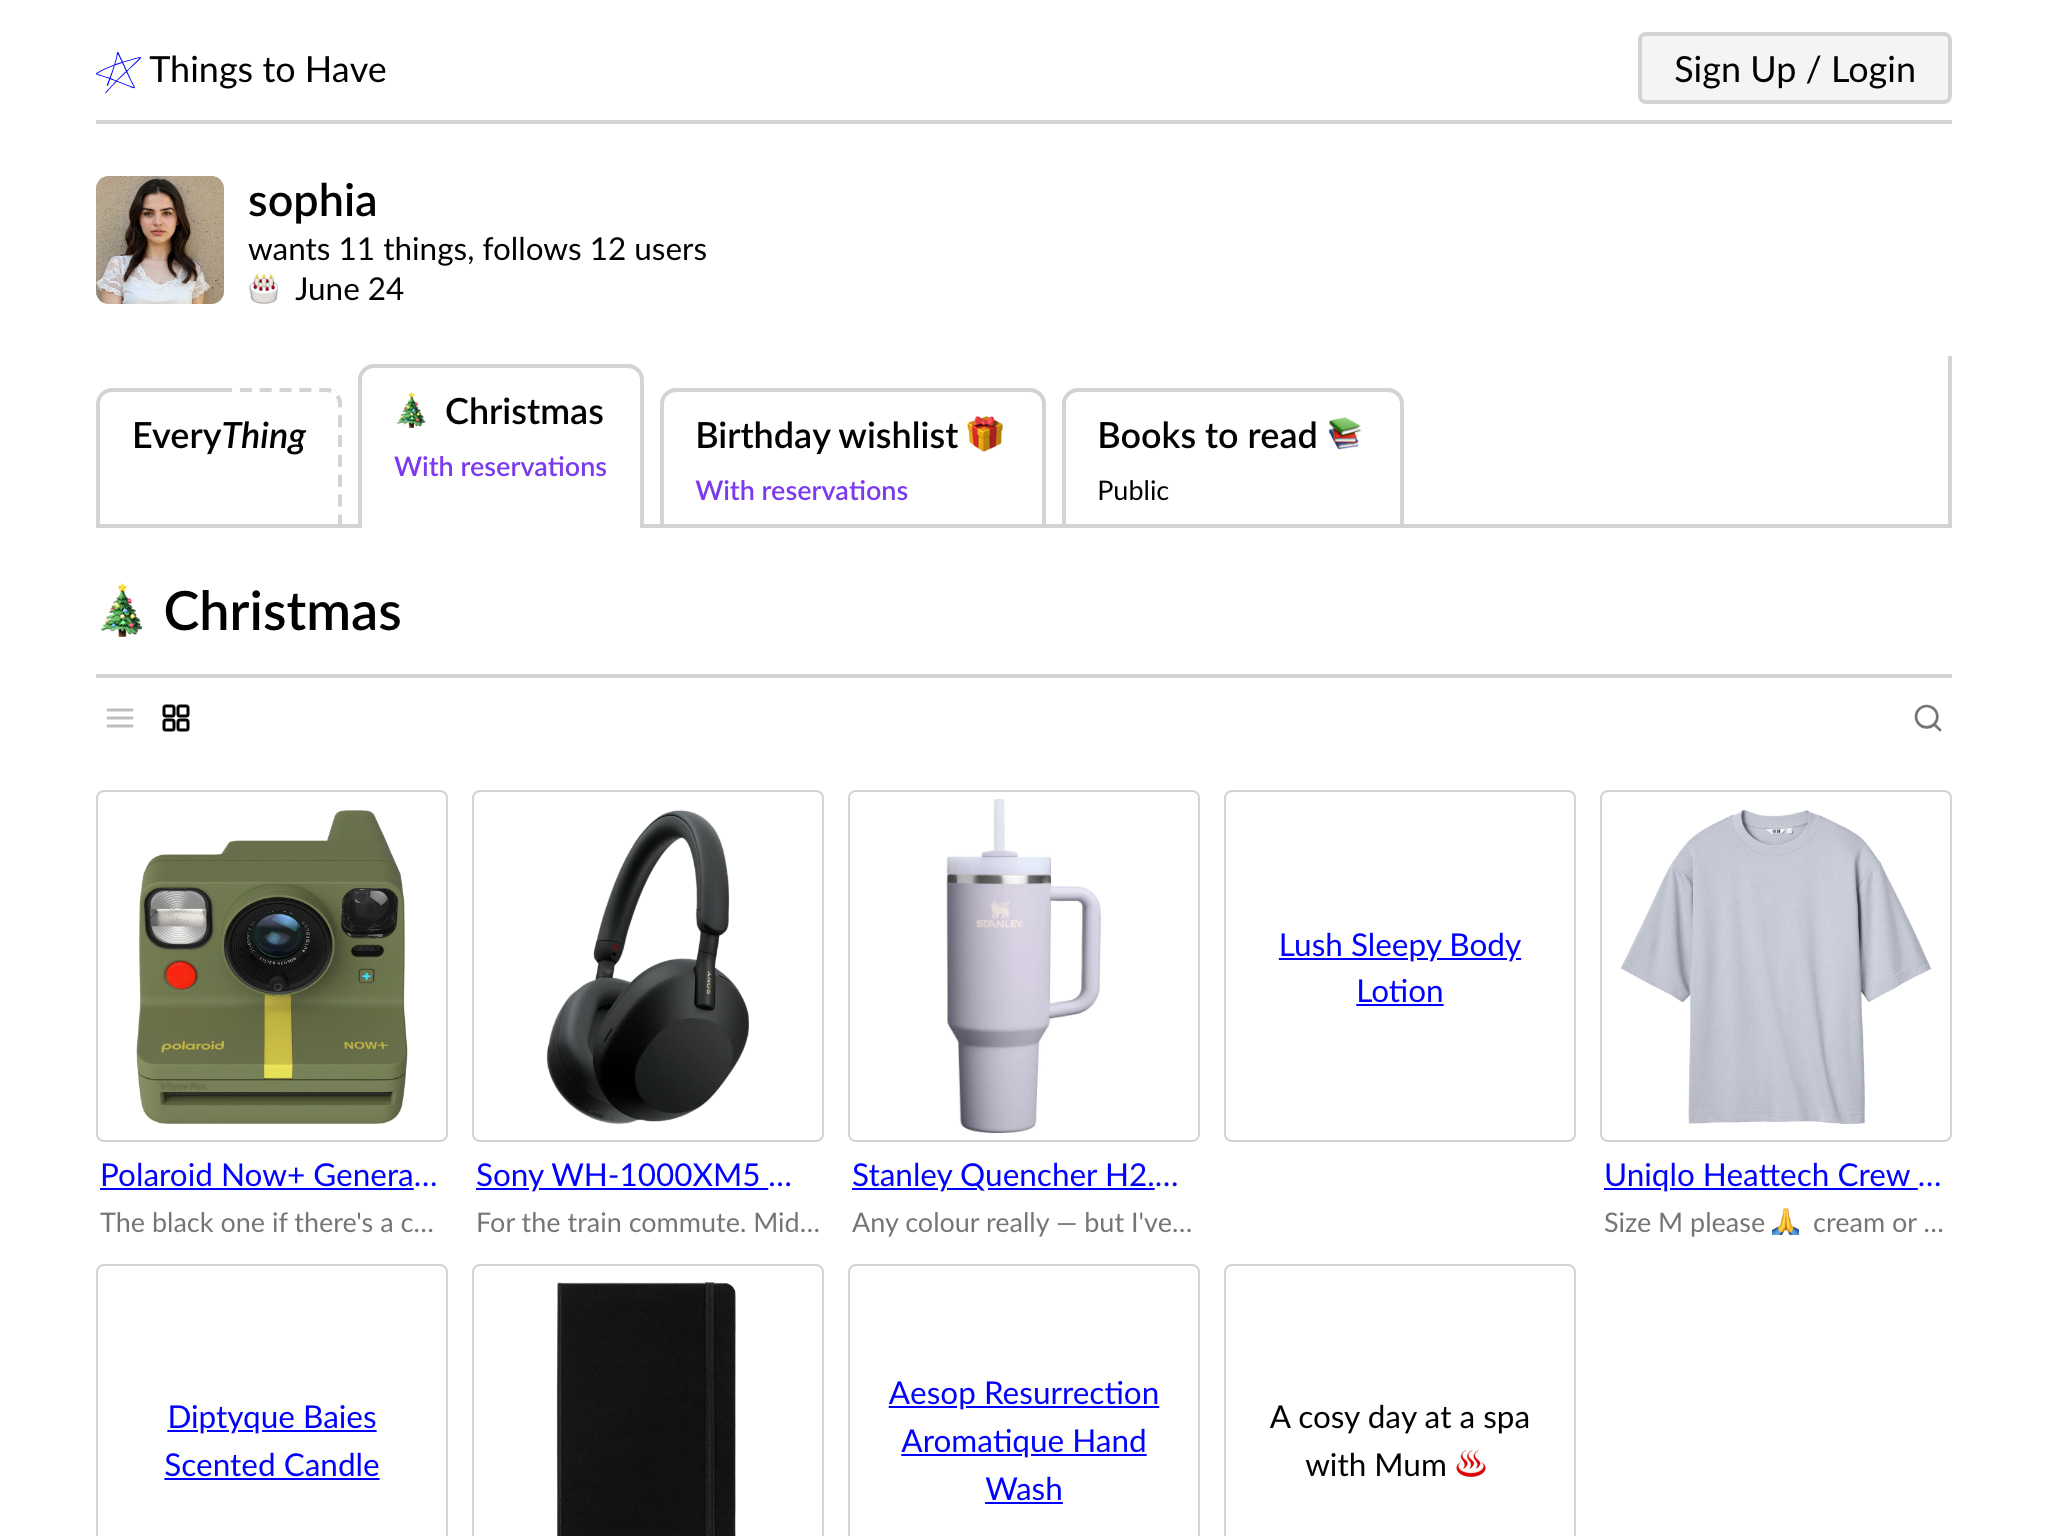Screen dimensions: 2048x1536
Task: Open the EveryThing tab
Action: click(x=220, y=457)
